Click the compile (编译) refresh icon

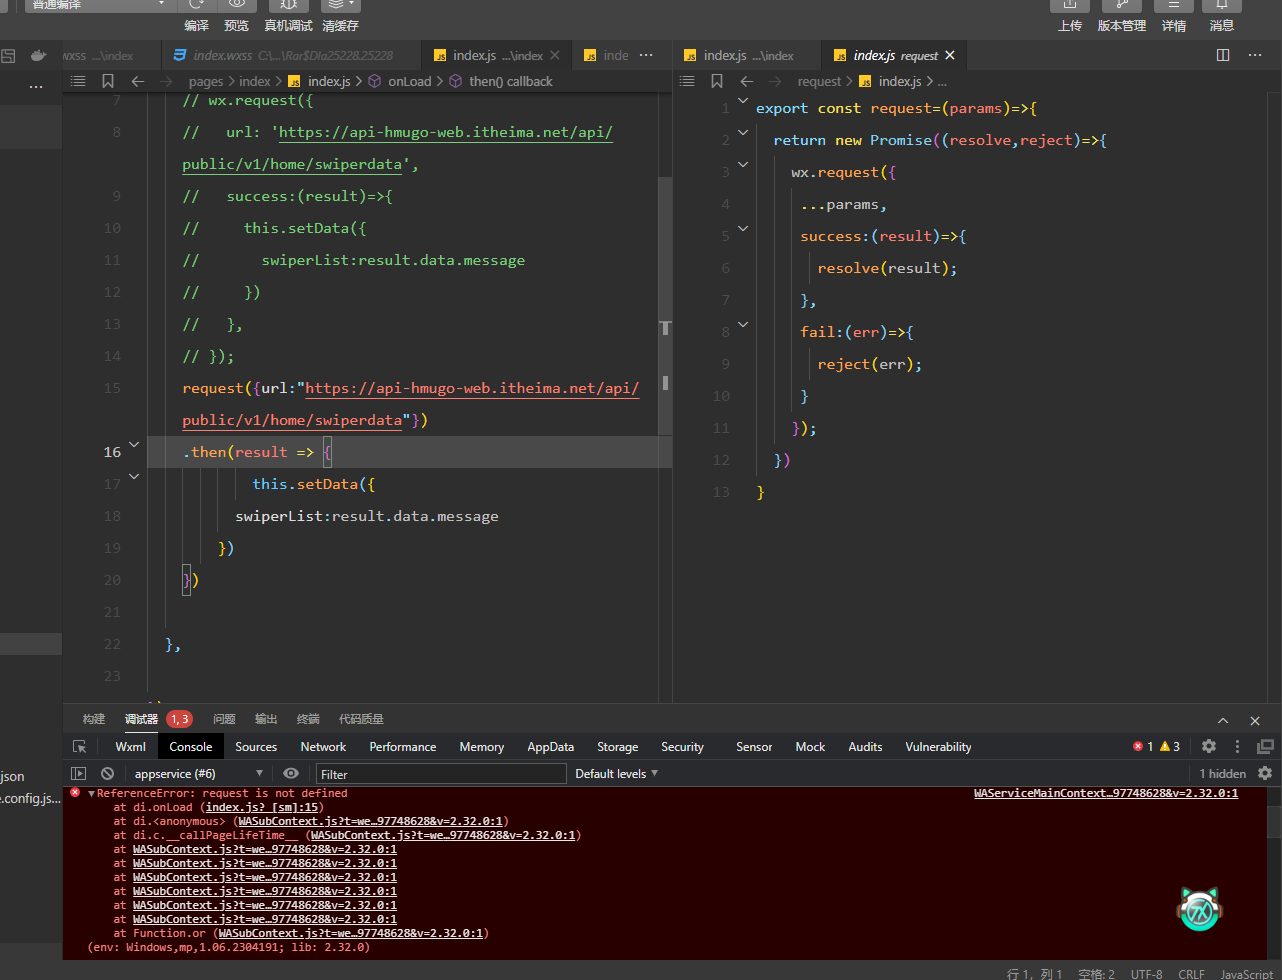(x=196, y=5)
